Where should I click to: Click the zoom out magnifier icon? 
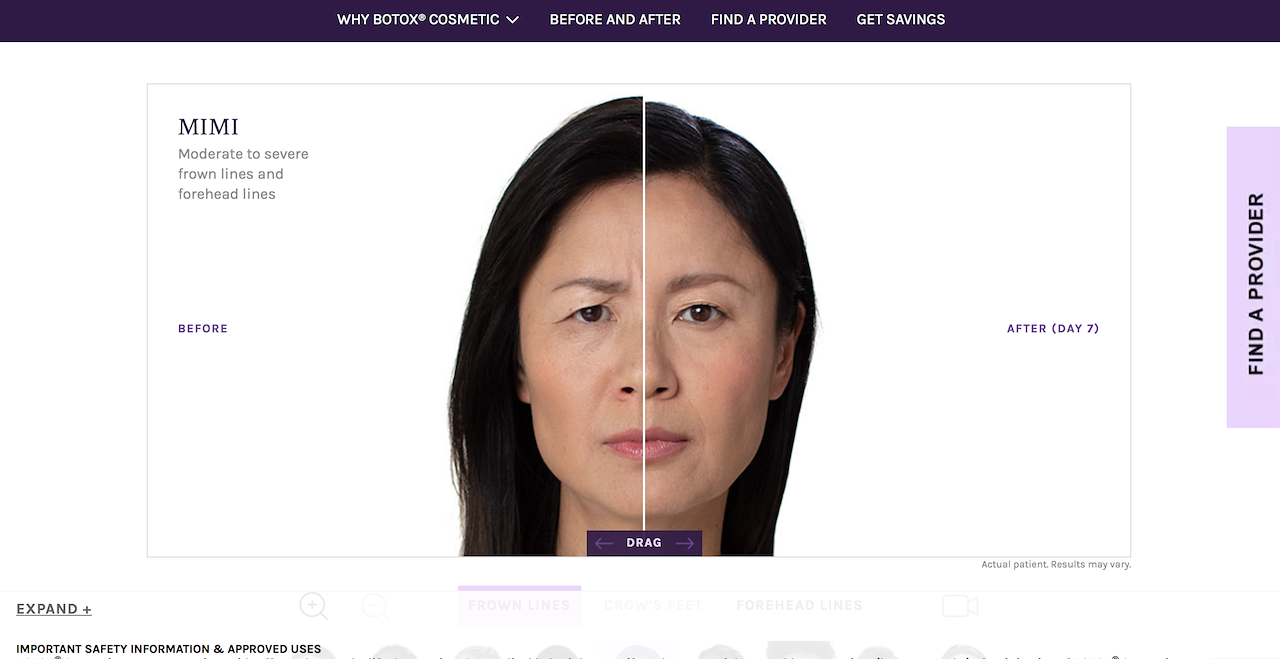[x=374, y=605]
